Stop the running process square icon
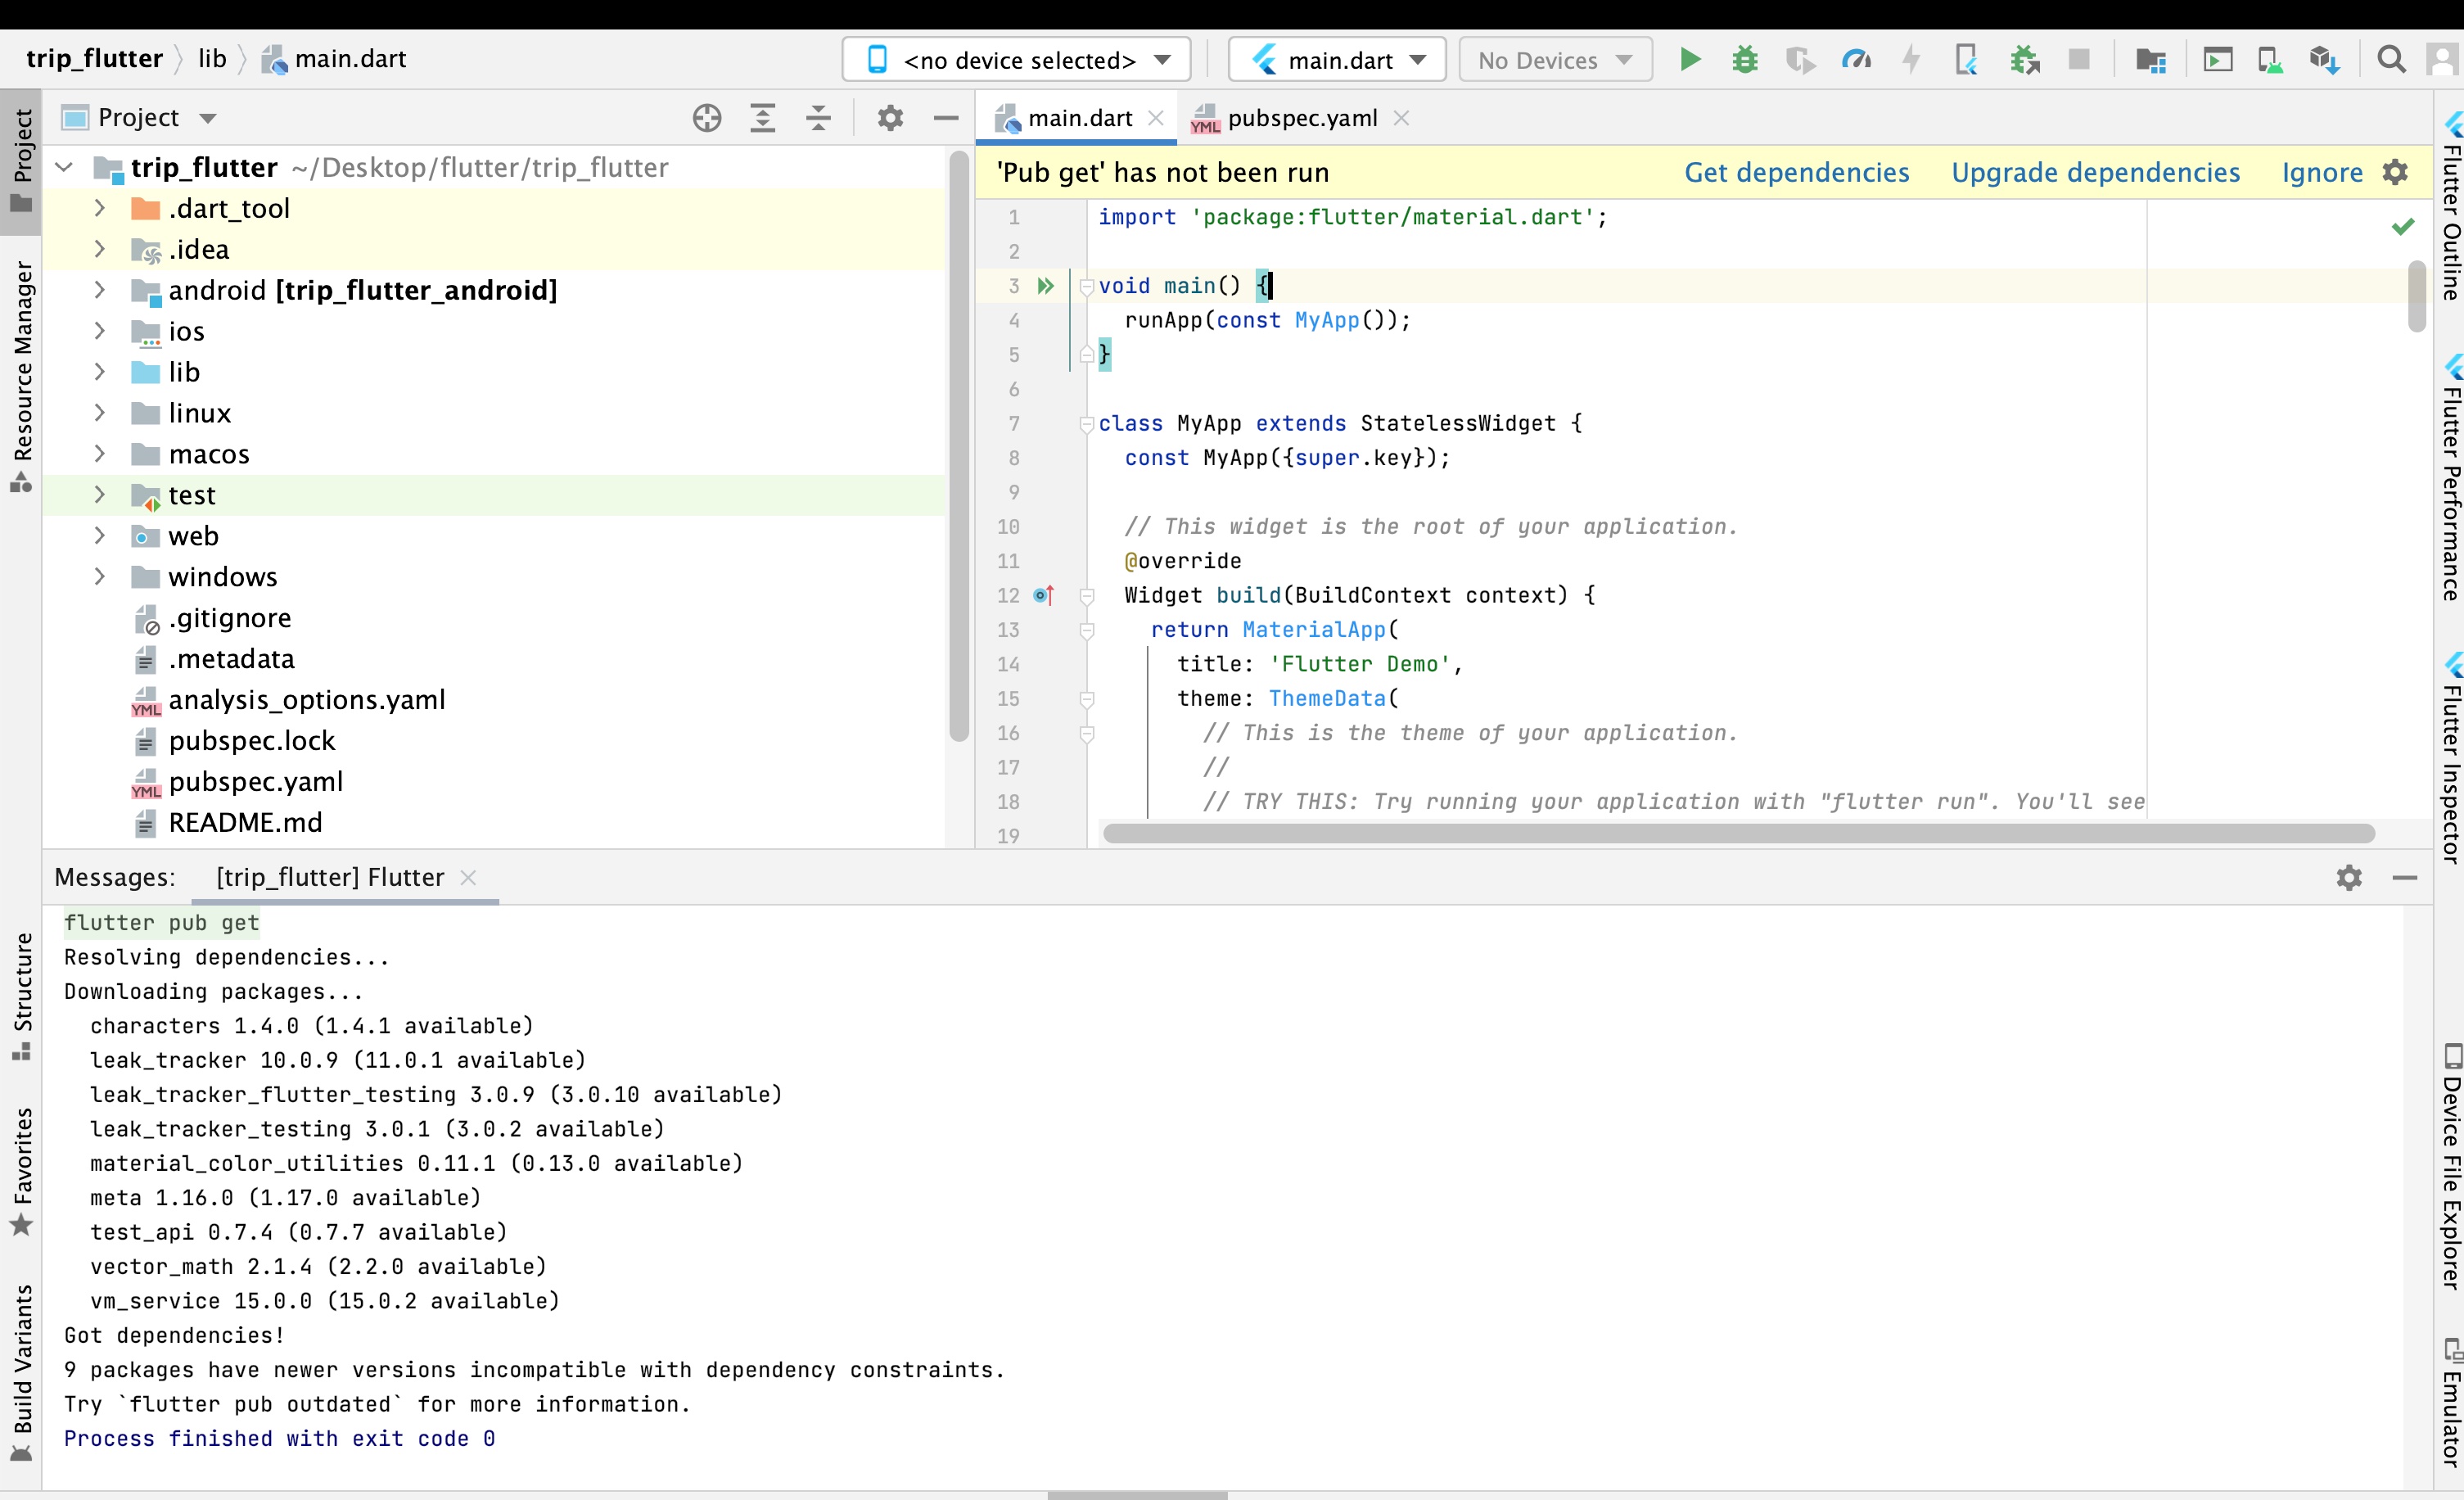The image size is (2464, 1500). [x=2079, y=60]
